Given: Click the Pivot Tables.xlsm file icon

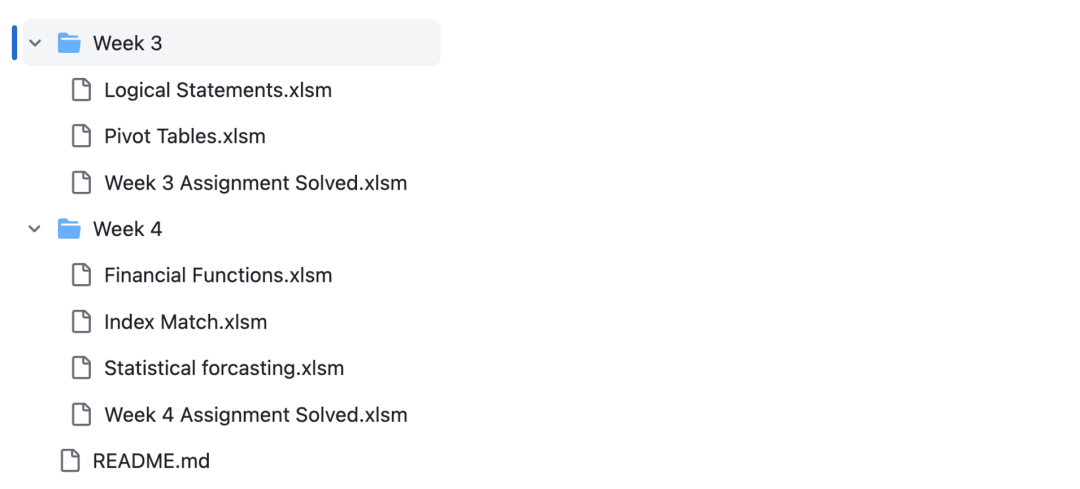Looking at the screenshot, I should [x=81, y=136].
